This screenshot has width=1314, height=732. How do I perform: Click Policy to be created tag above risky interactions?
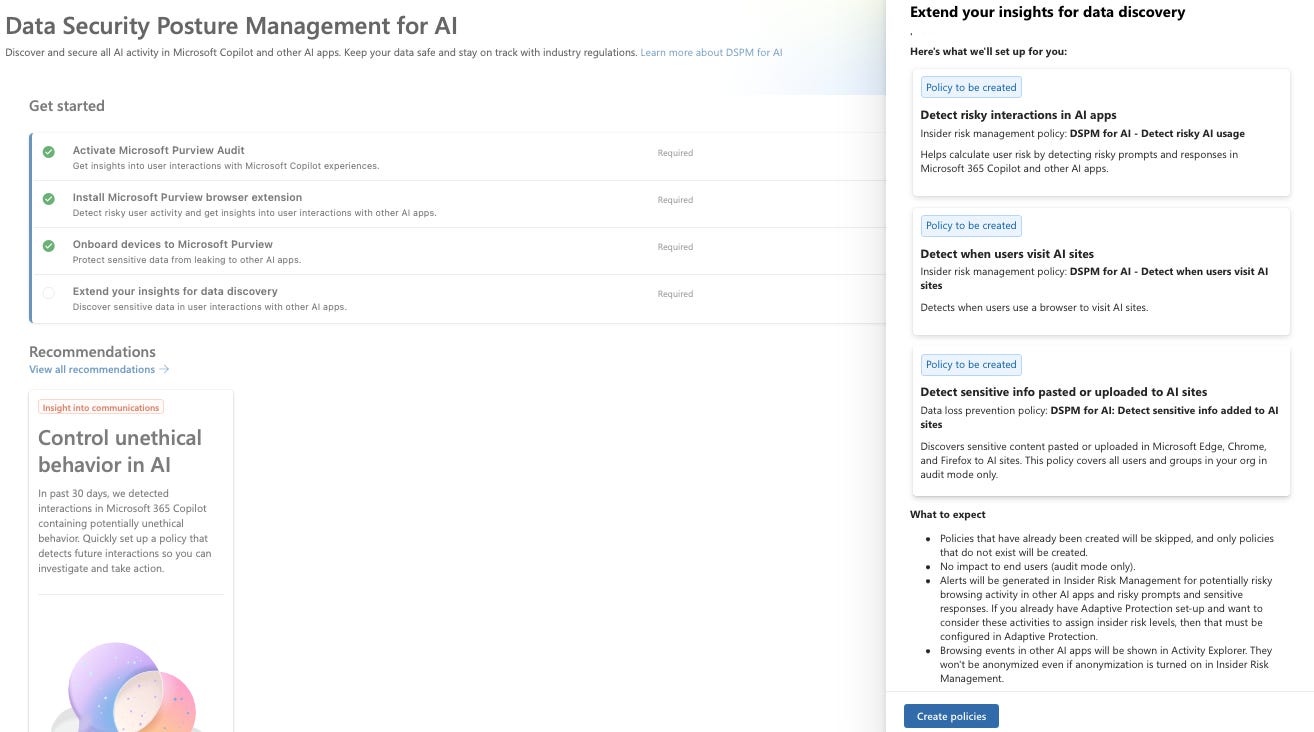pos(970,87)
